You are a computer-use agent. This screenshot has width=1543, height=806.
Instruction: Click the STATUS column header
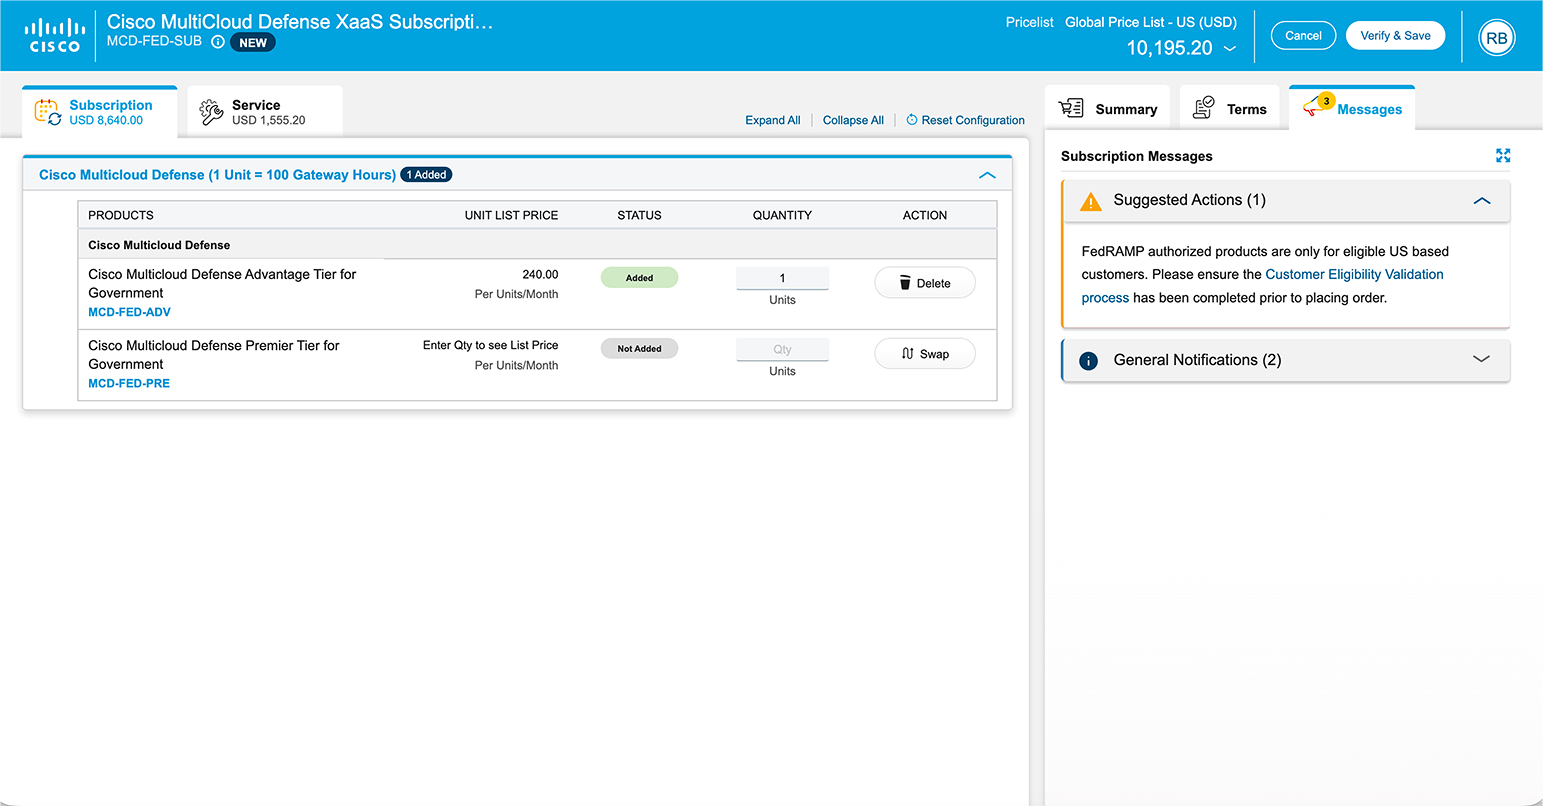point(639,215)
